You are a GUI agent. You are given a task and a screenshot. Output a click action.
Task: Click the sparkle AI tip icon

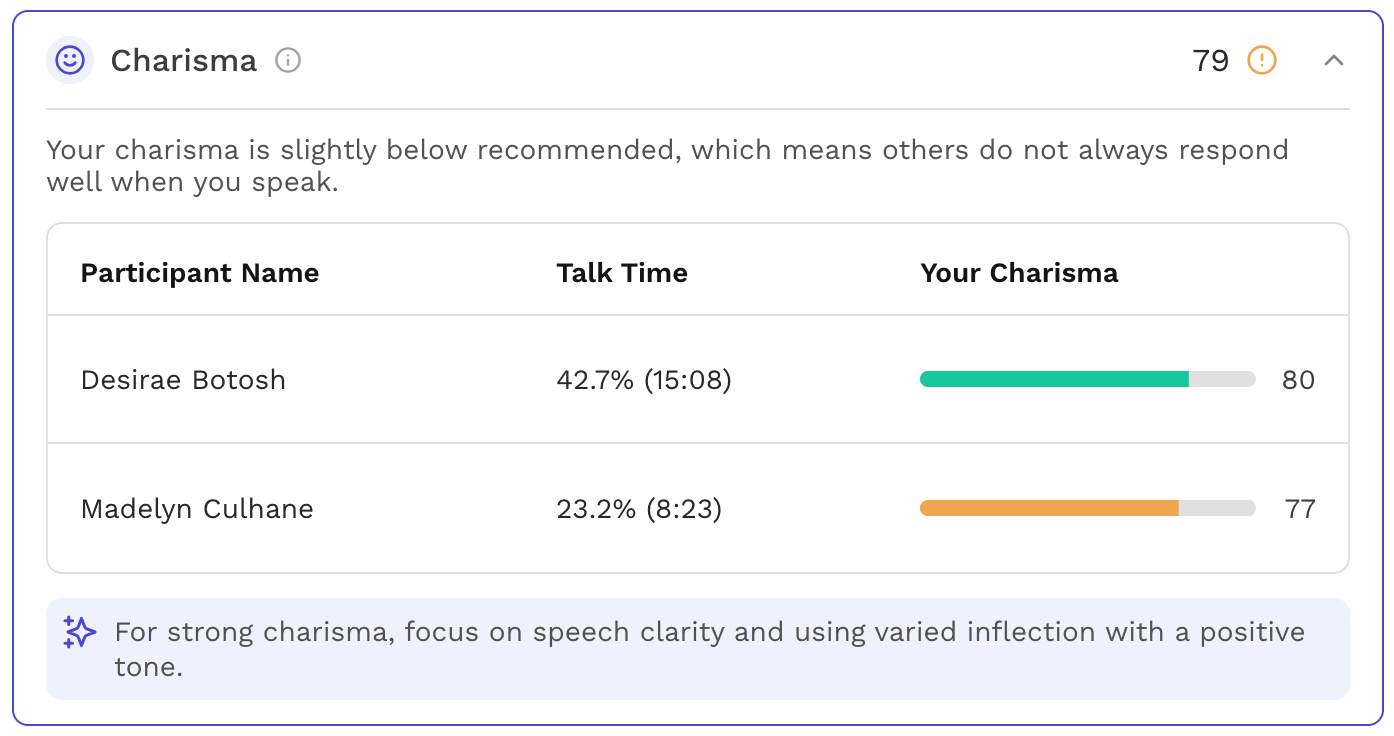point(79,632)
